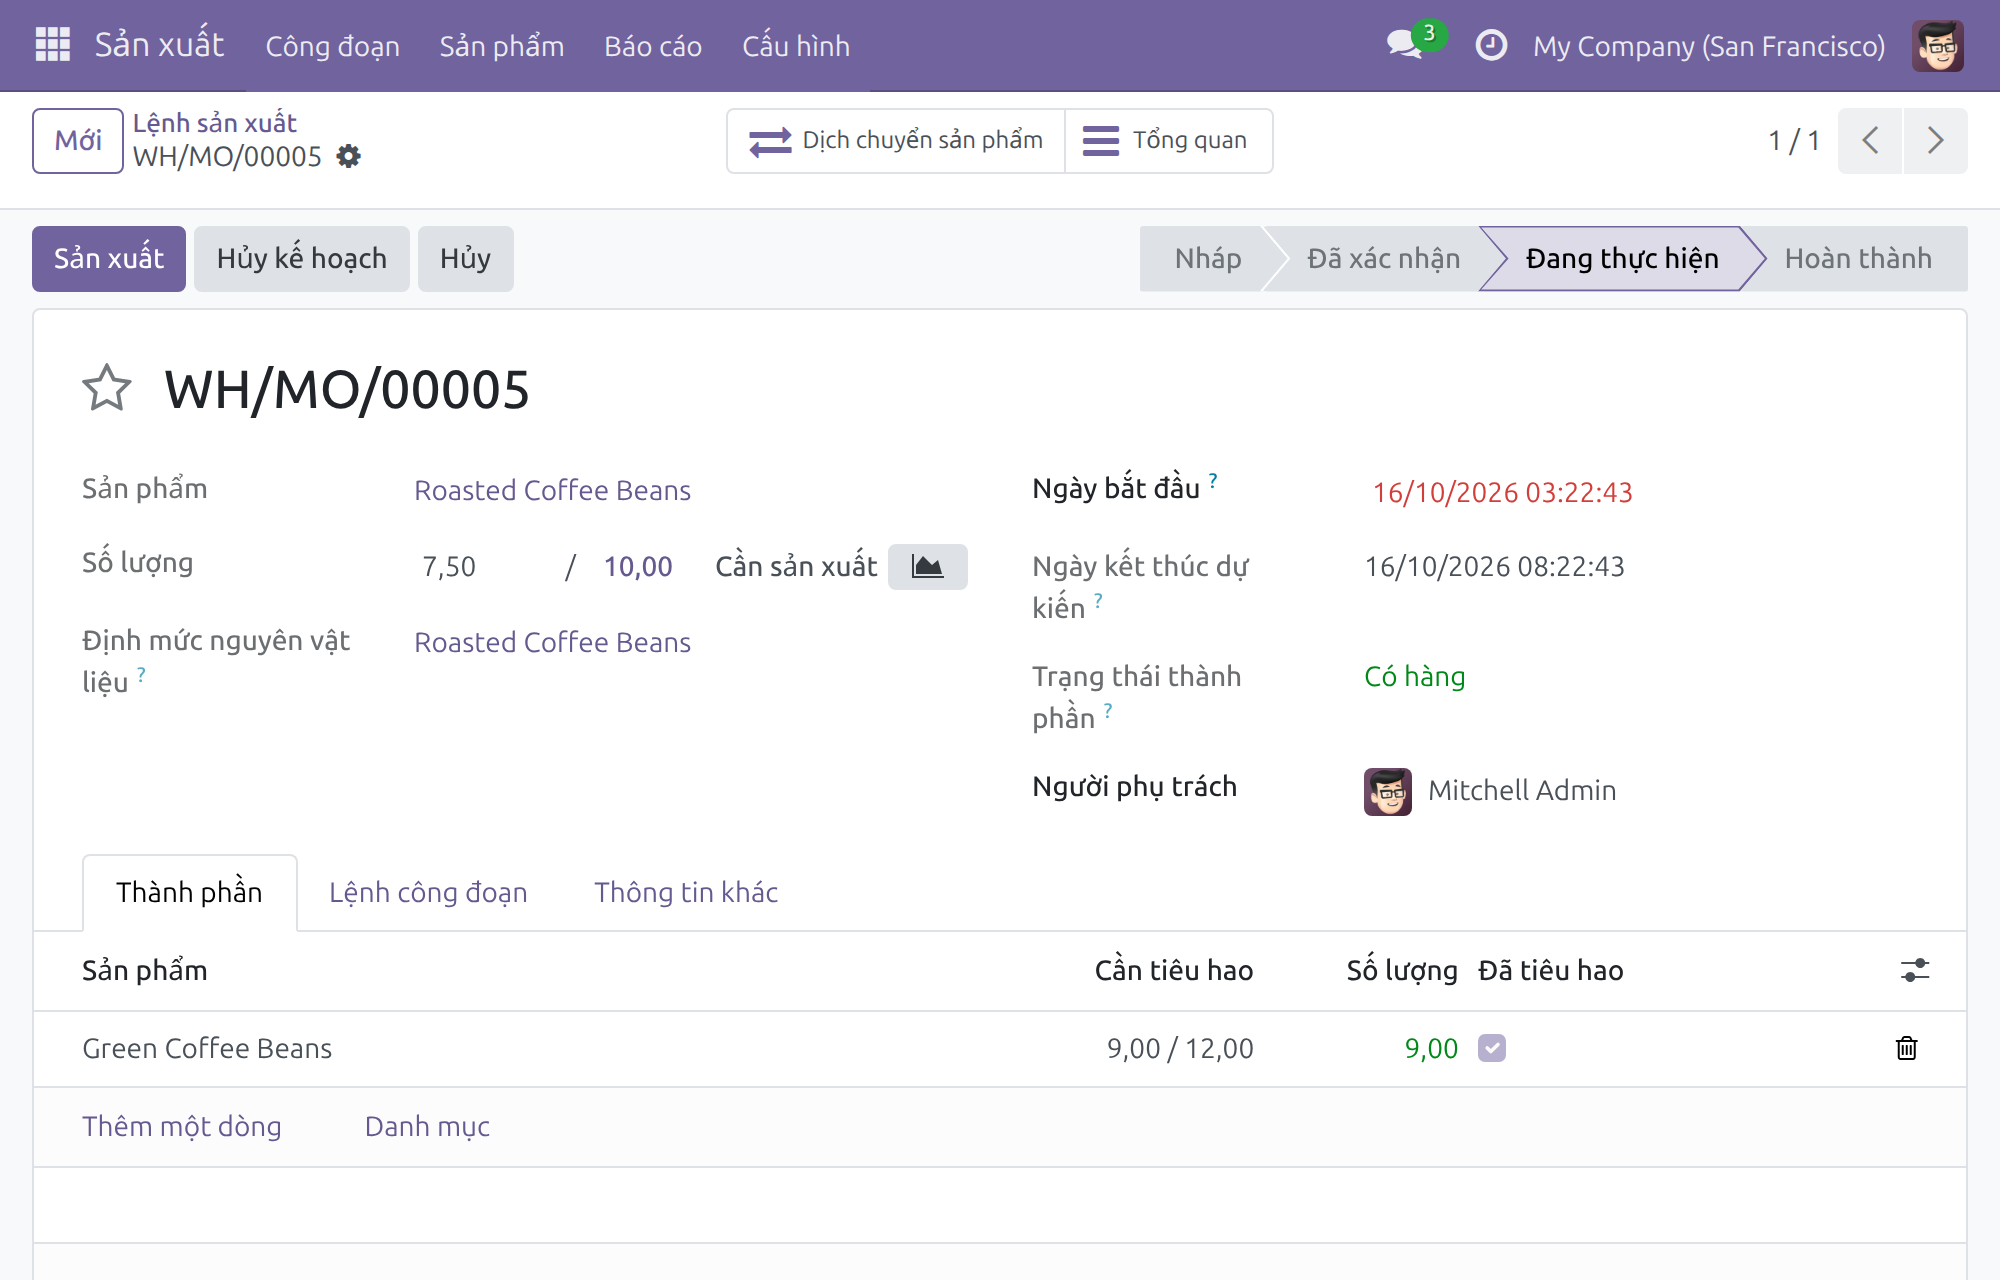Open column settings sliders icon
The width and height of the screenshot is (2000, 1280).
click(x=1914, y=970)
